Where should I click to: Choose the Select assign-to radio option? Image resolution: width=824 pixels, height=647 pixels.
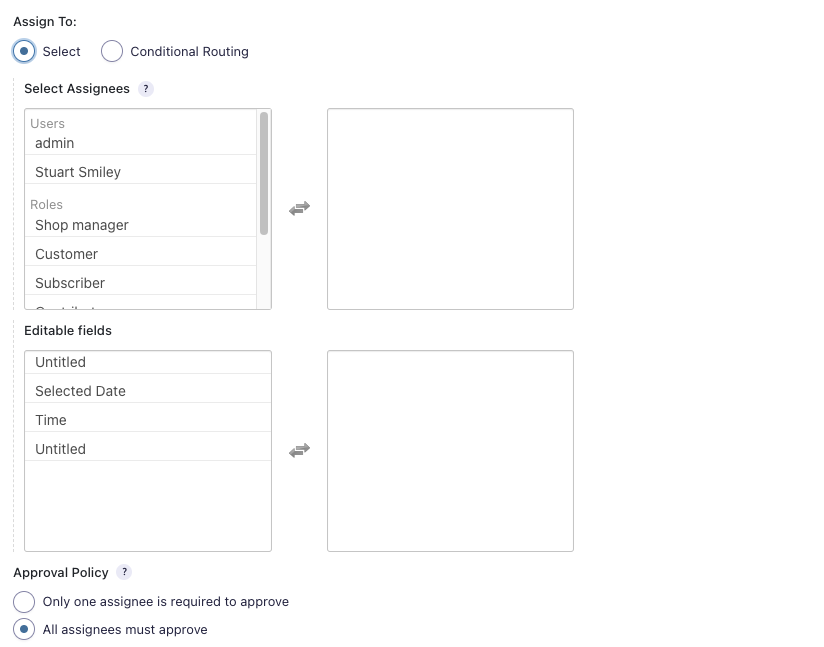click(24, 51)
